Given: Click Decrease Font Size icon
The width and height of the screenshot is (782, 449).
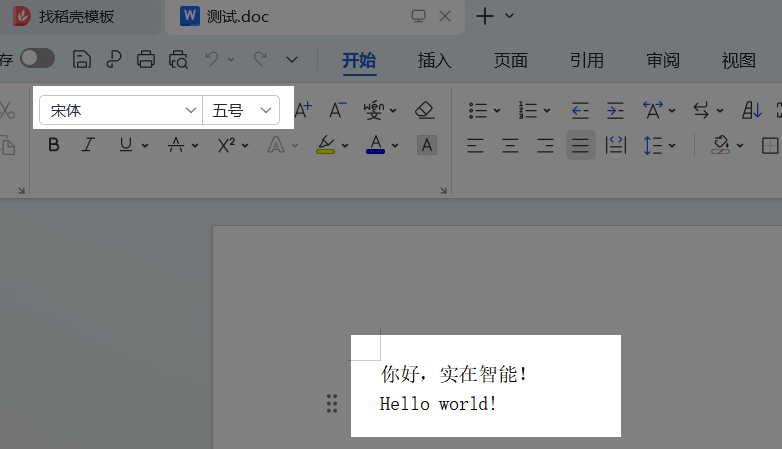Looking at the screenshot, I should click(338, 109).
